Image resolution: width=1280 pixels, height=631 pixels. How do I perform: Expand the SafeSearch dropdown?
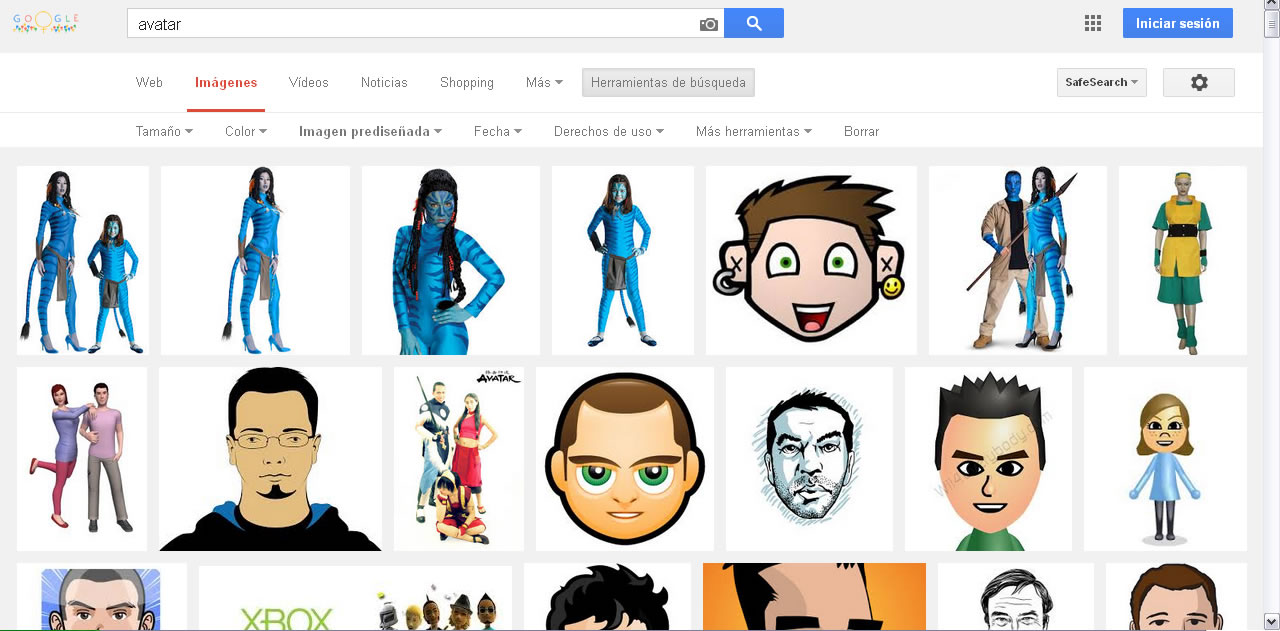(1101, 83)
